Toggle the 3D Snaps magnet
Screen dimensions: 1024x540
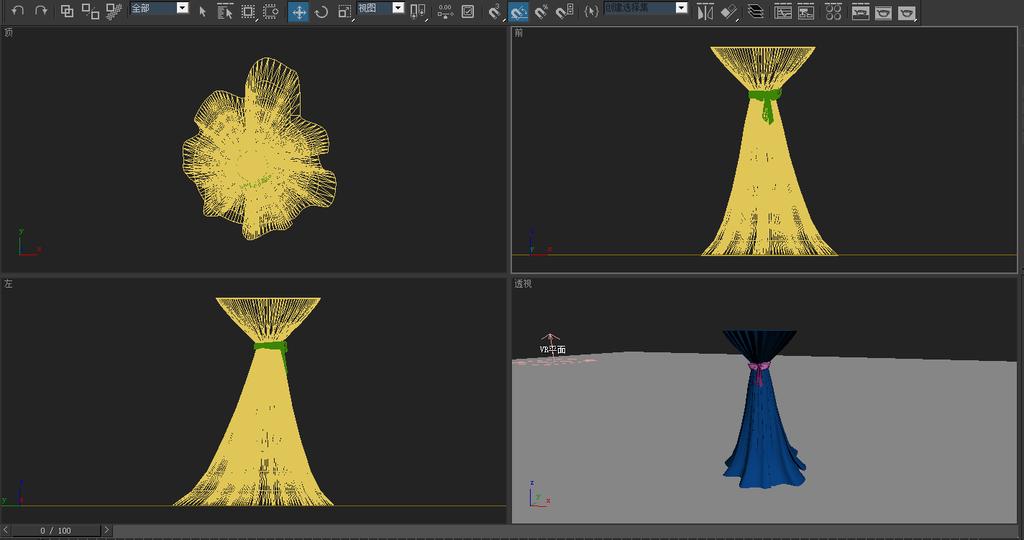495,12
